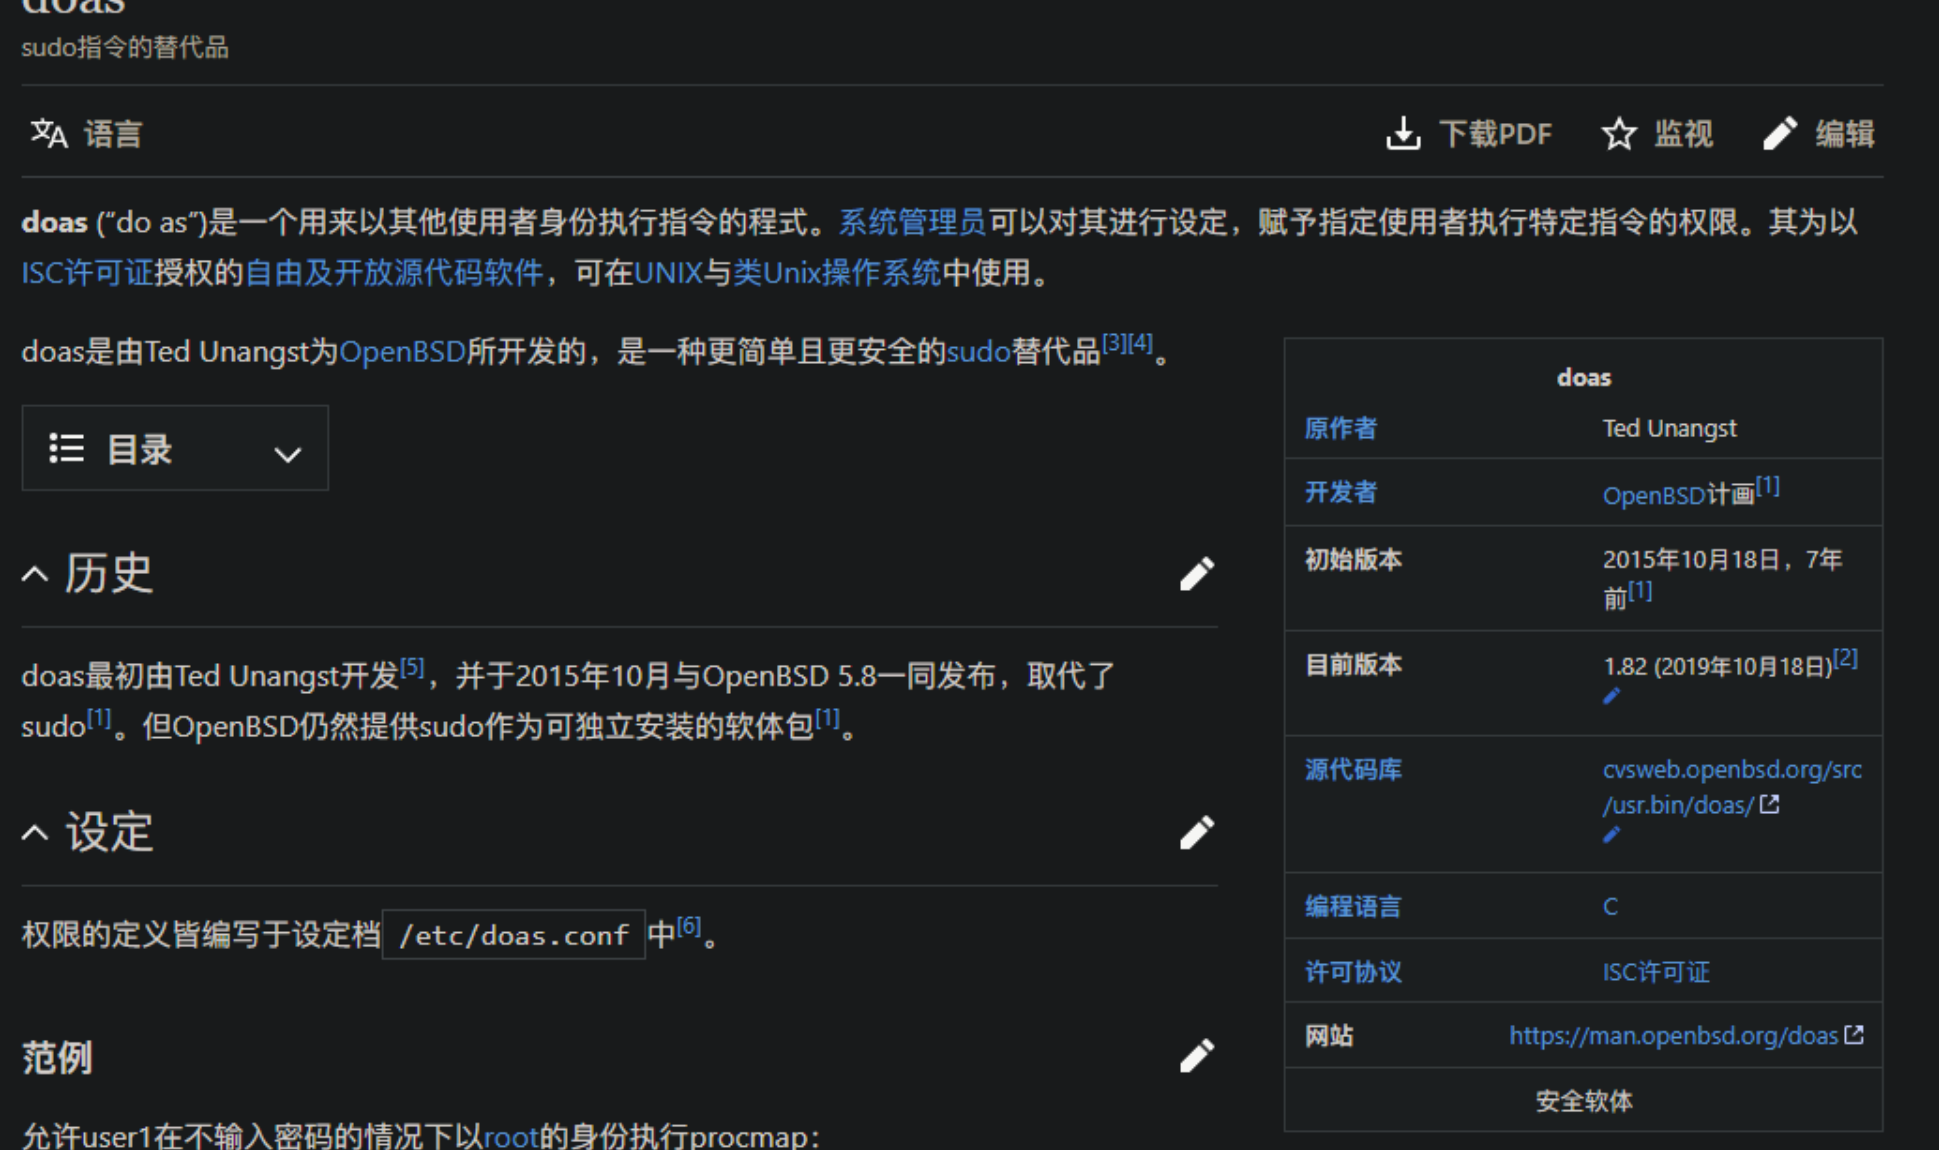Click the 许可协议 infobox label link
Viewport: 1939px width, 1150px height.
(x=1353, y=972)
